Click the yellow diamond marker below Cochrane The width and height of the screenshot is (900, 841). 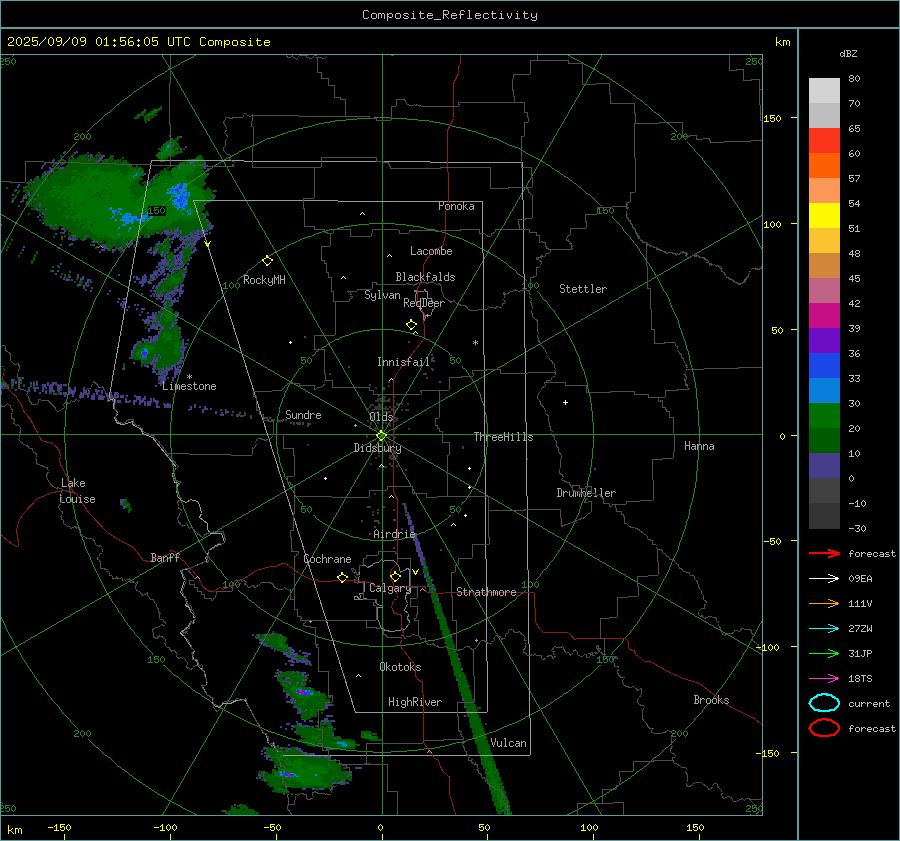pyautogui.click(x=342, y=578)
